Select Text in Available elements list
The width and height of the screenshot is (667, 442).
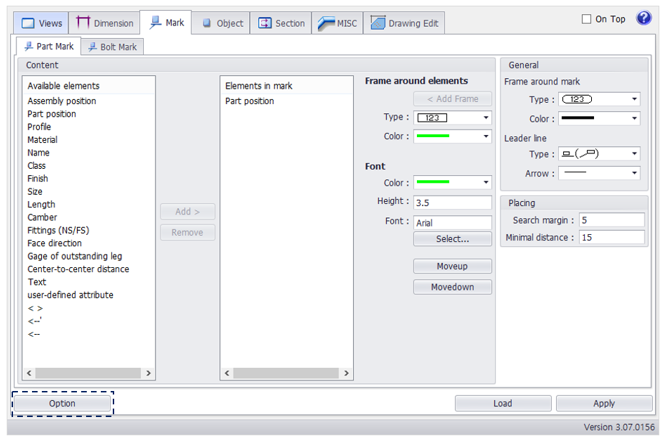click(x=37, y=282)
